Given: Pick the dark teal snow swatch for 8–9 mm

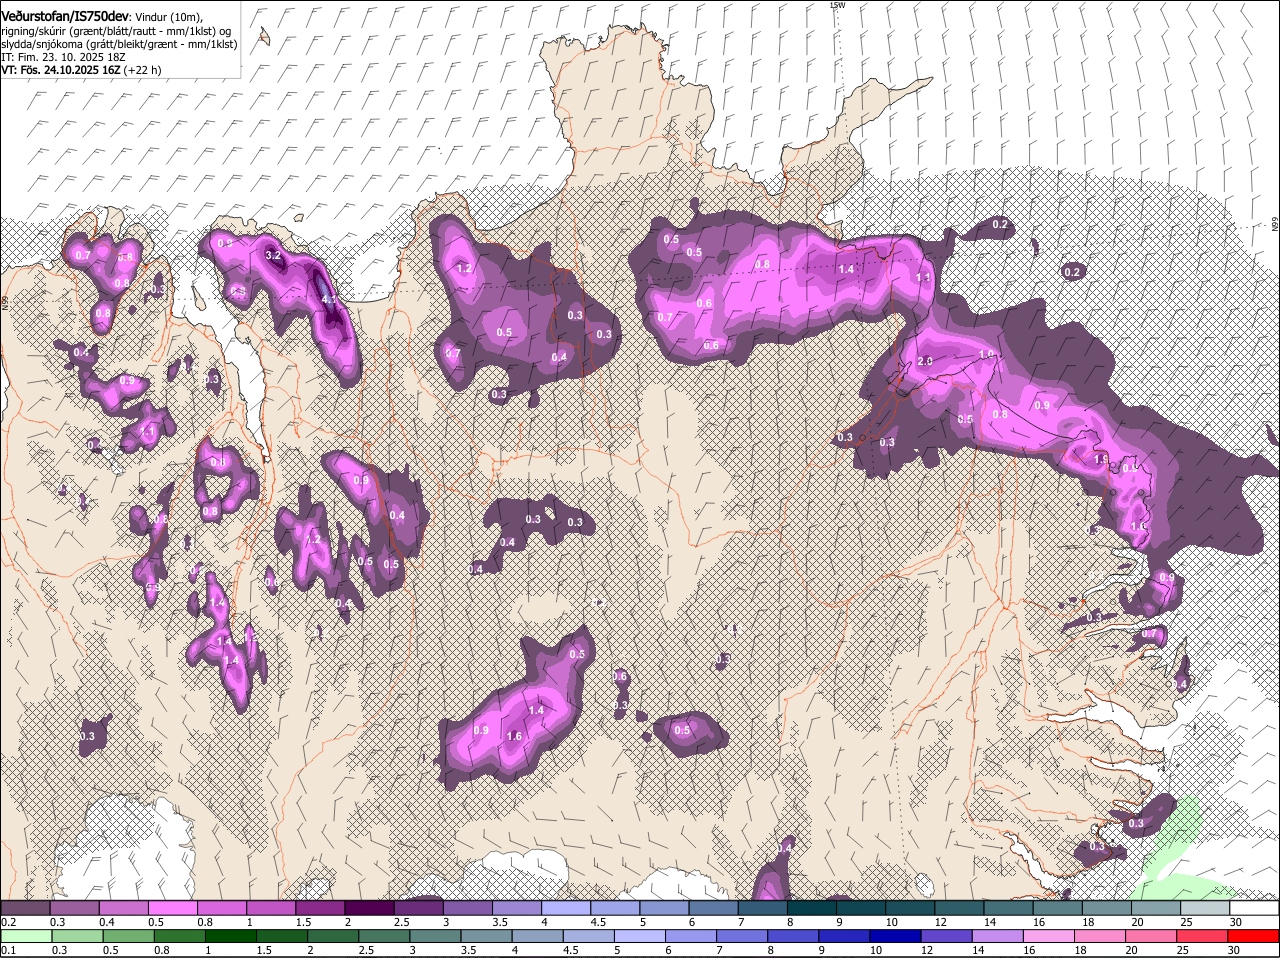Looking at the screenshot, I should 812,908.
